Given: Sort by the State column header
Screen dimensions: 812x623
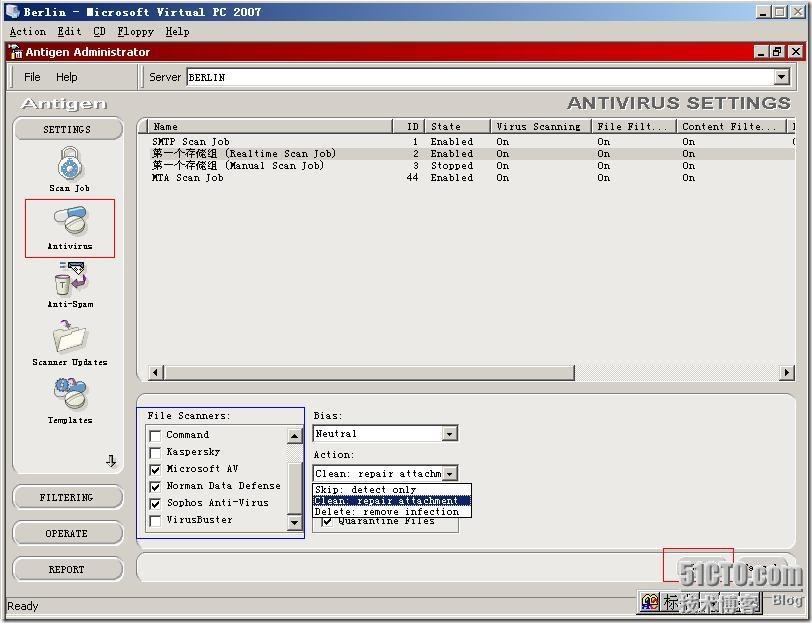Looking at the screenshot, I should (x=457, y=126).
